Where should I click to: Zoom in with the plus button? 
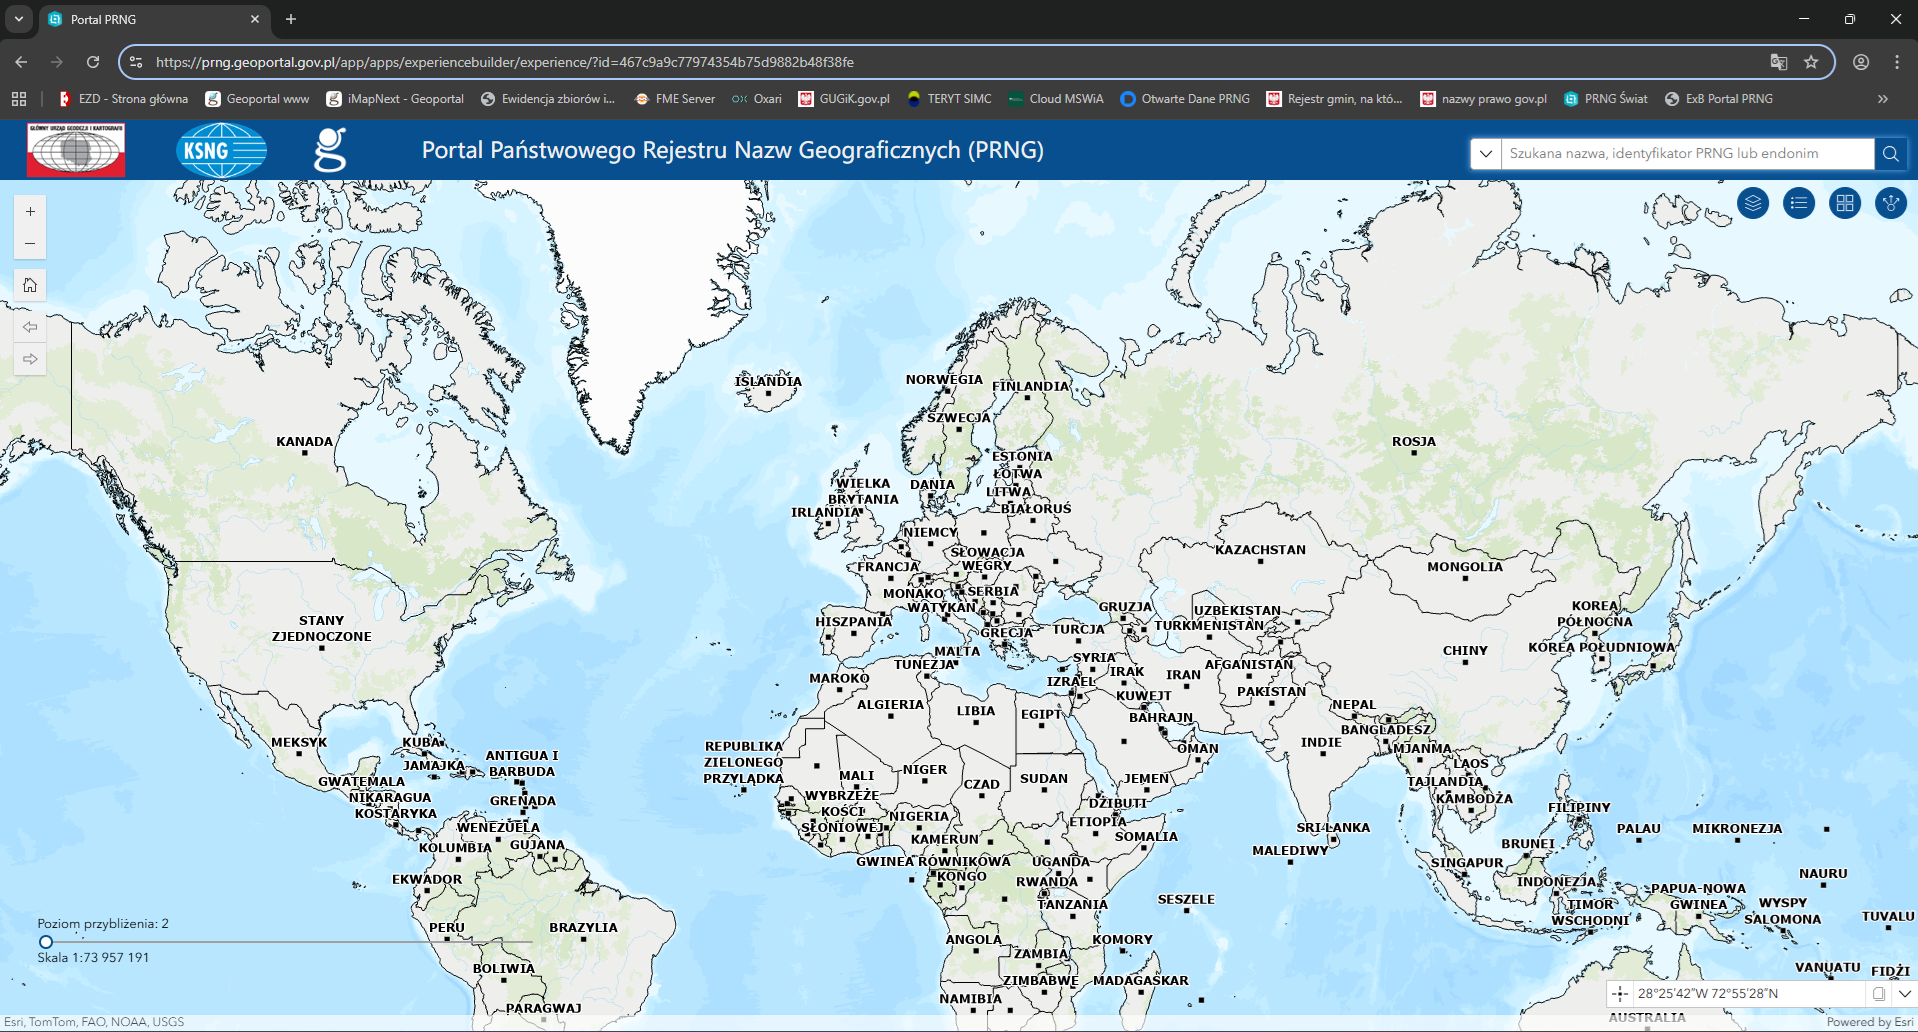pos(30,212)
